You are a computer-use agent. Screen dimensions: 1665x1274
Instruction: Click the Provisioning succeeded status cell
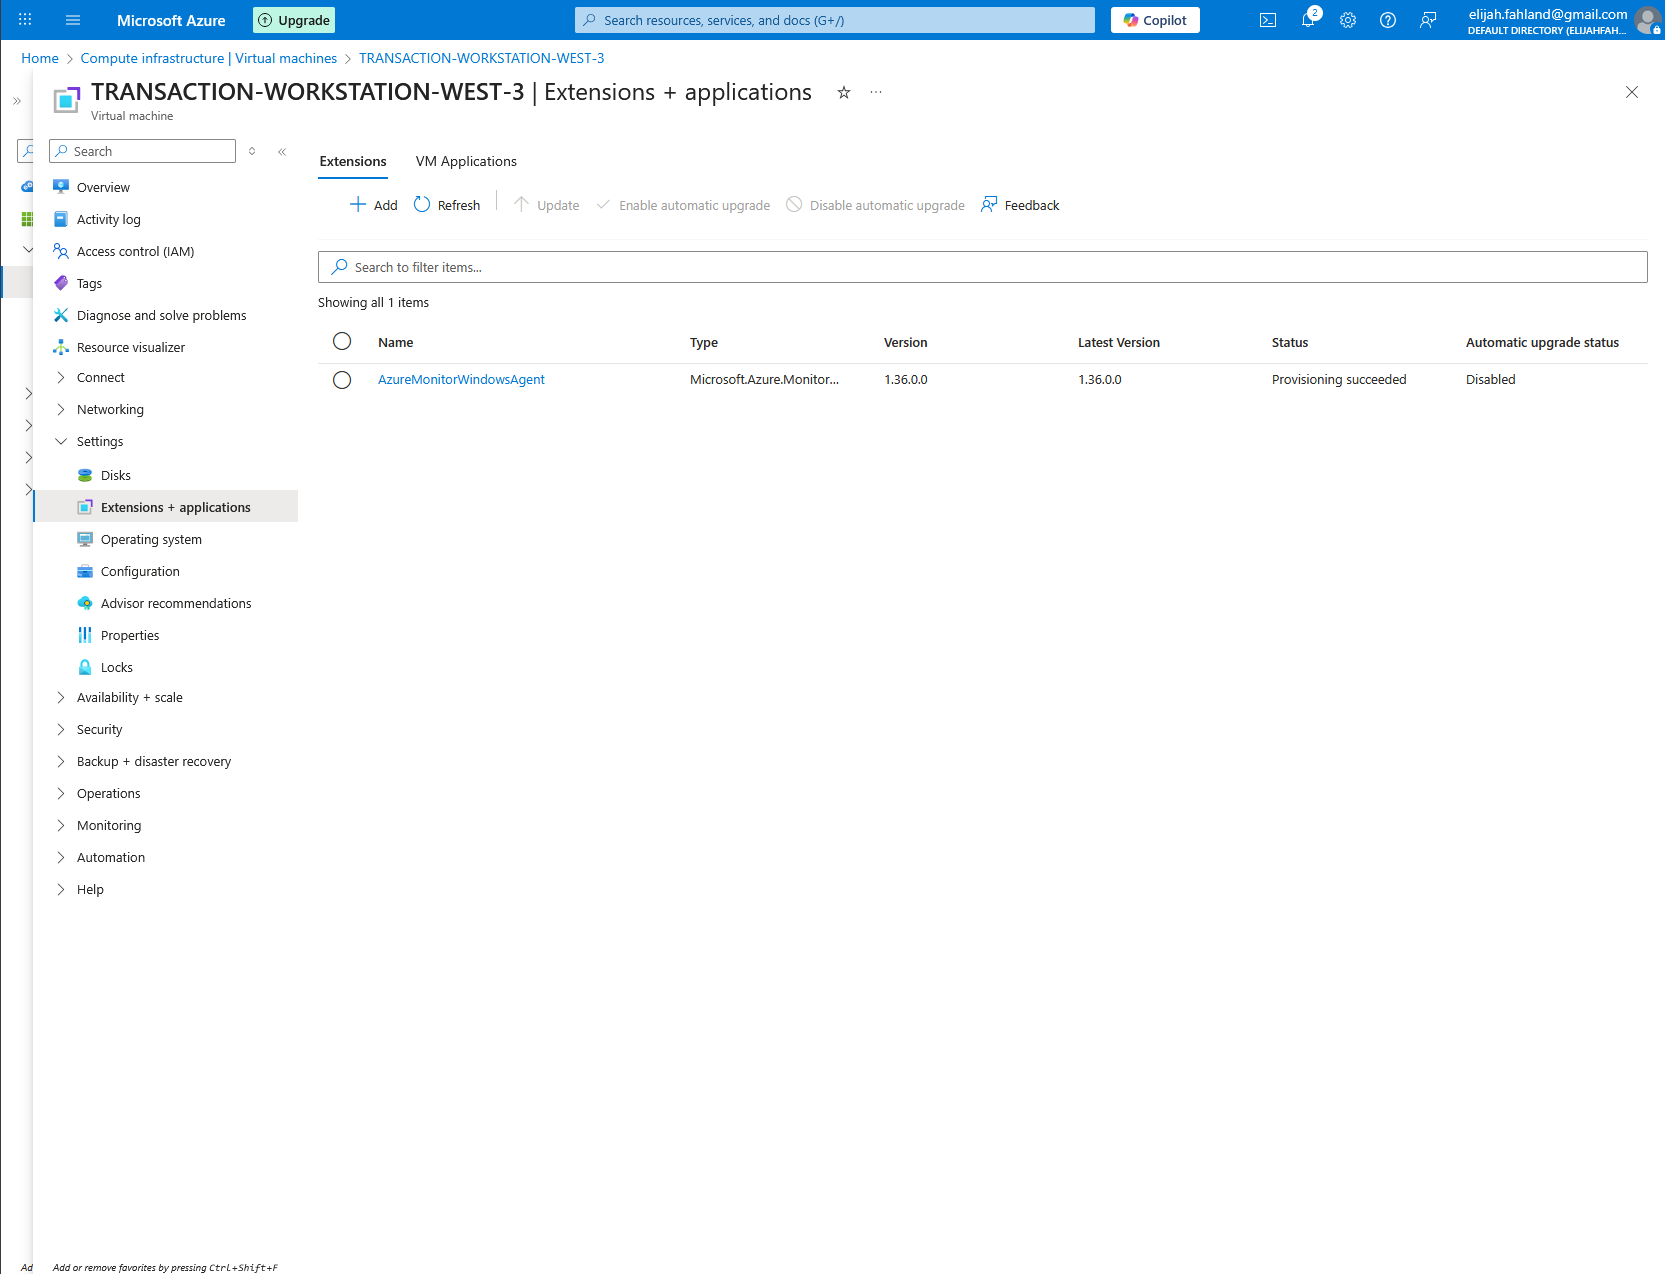coord(1339,380)
